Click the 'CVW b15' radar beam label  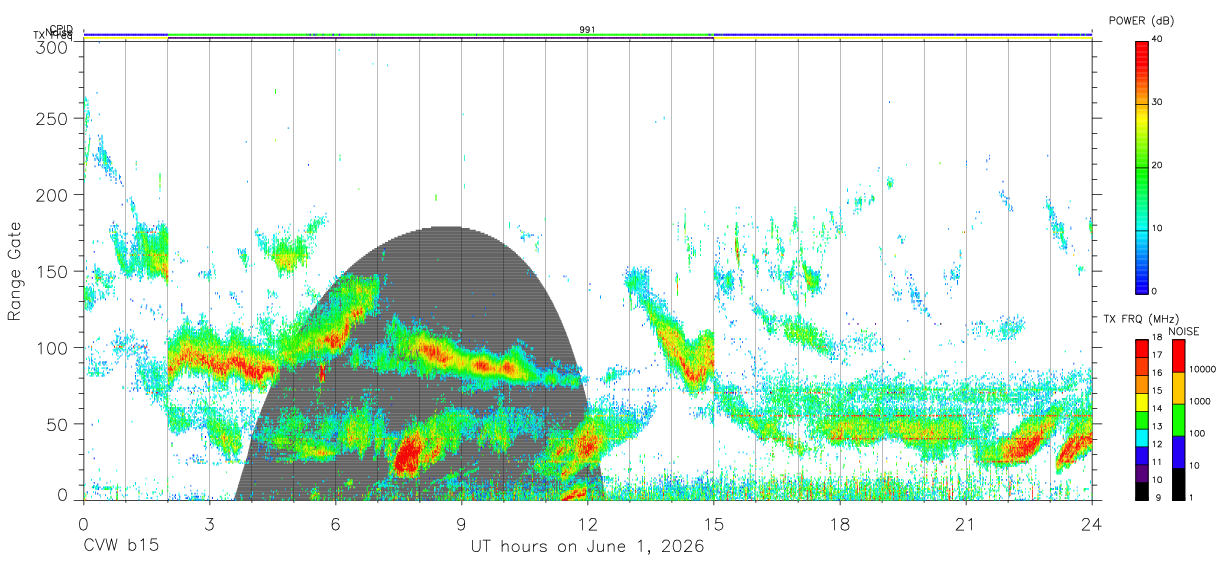click(120, 547)
